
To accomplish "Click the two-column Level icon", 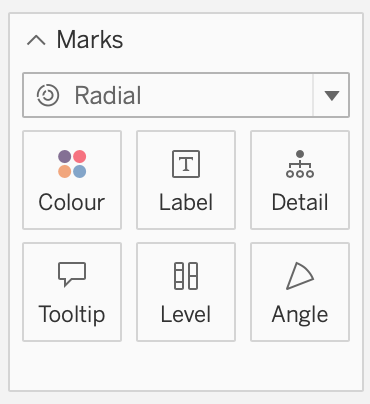I will tap(186, 276).
